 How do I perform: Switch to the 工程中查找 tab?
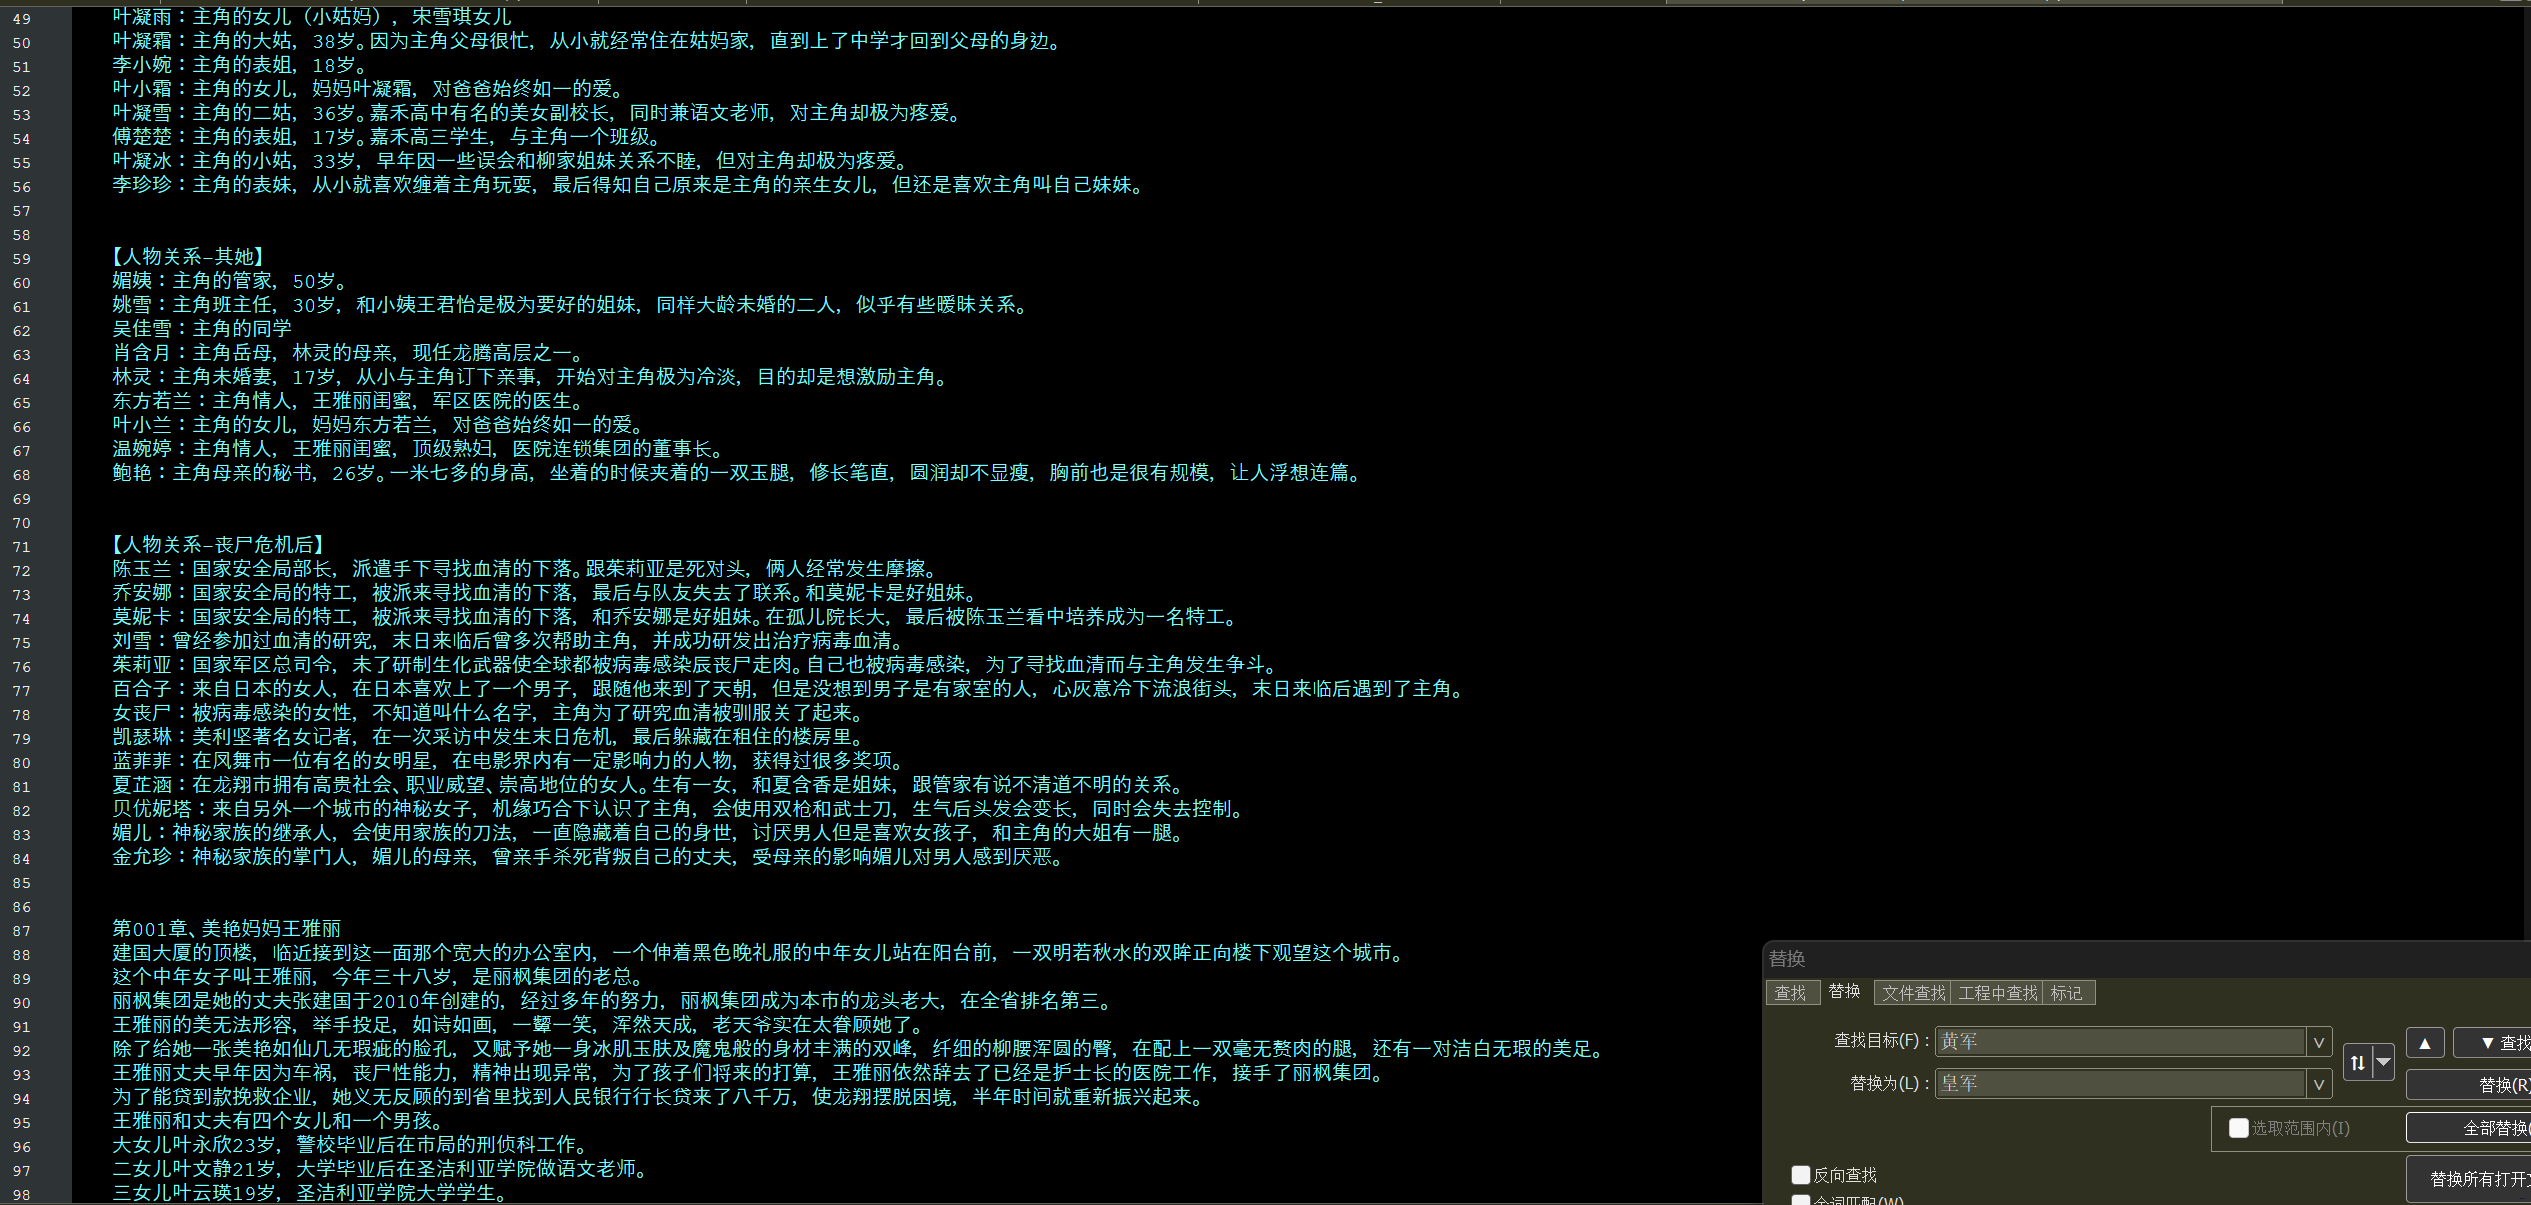[1997, 993]
